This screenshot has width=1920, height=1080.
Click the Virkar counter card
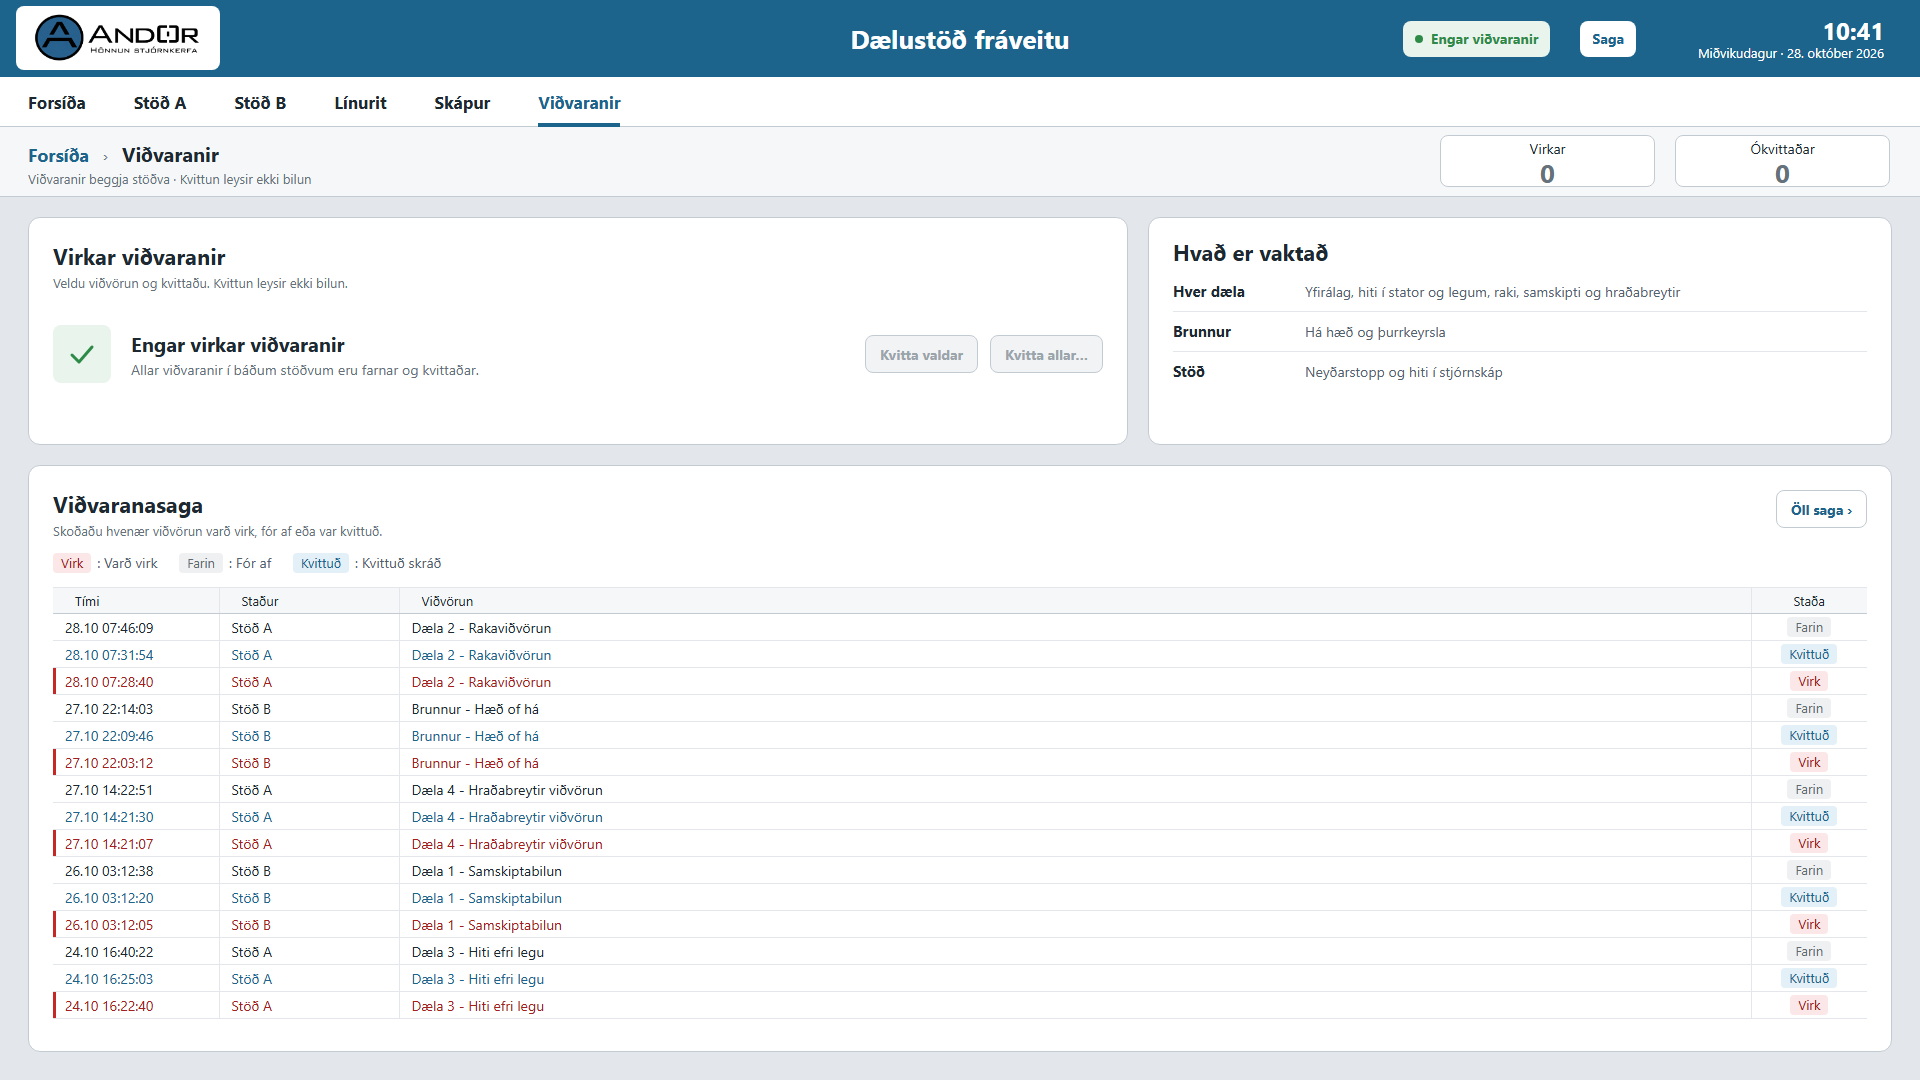[1547, 161]
